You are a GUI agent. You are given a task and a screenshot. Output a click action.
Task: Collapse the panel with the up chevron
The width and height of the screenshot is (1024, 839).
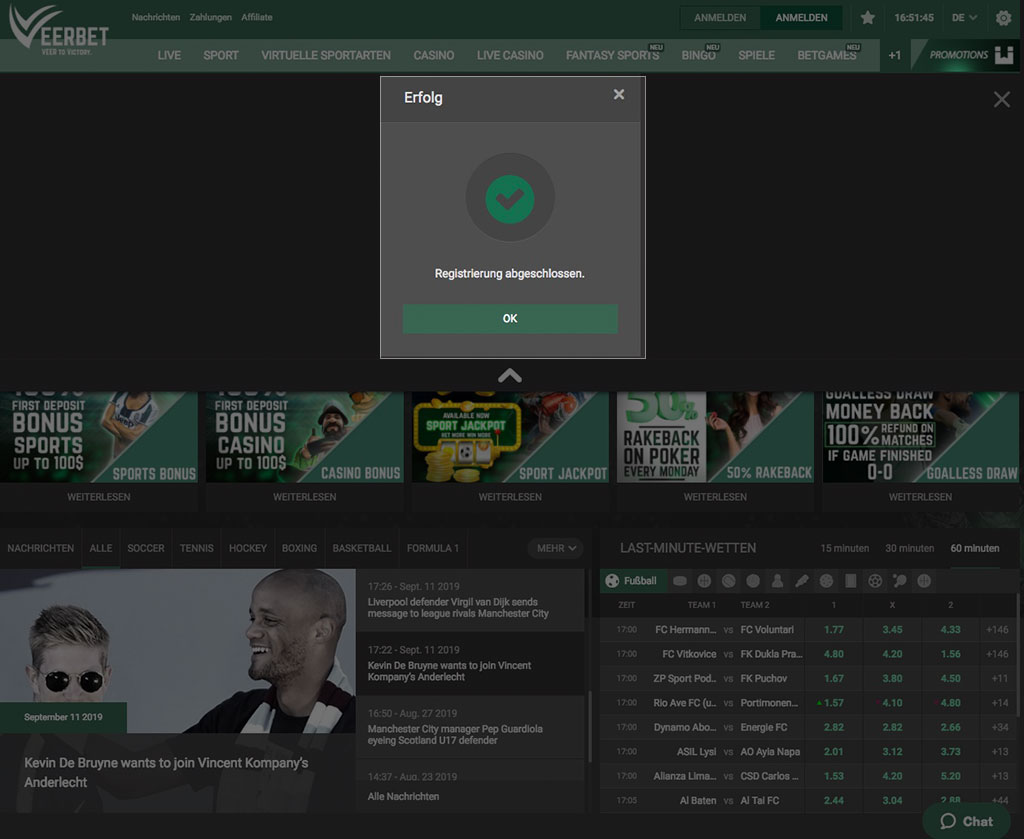click(510, 375)
